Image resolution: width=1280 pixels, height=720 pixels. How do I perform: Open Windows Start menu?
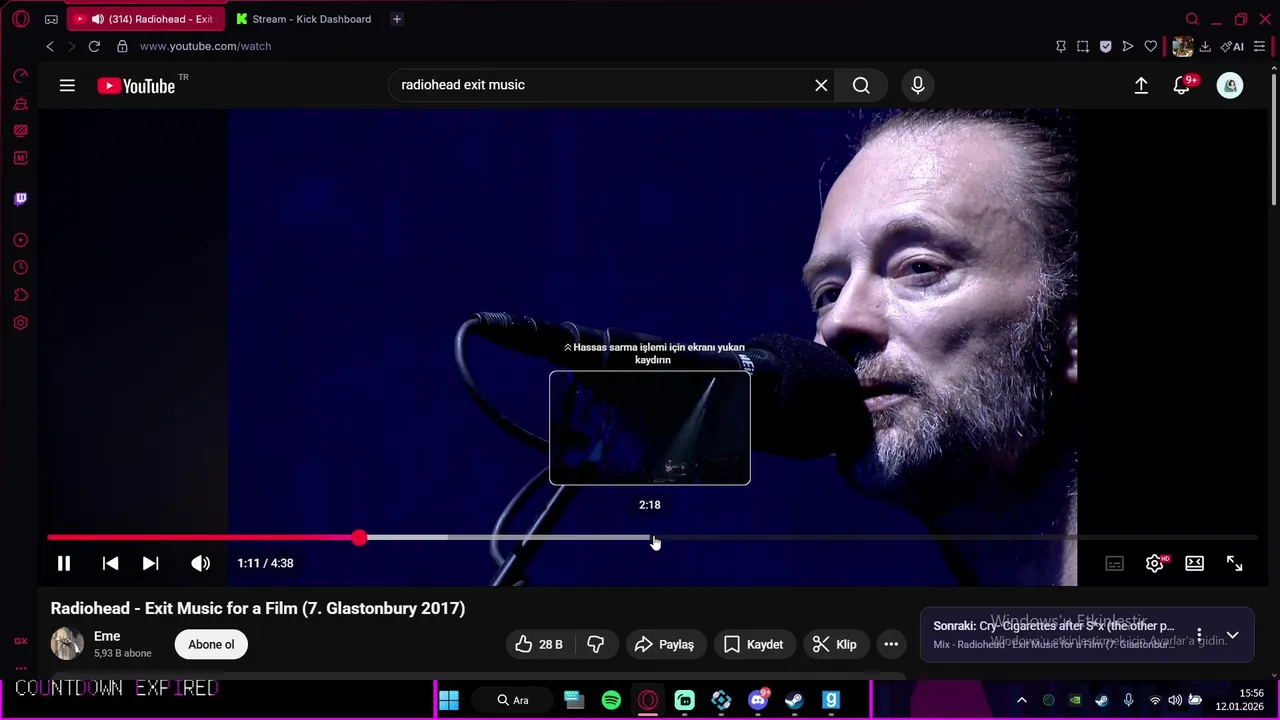click(448, 700)
